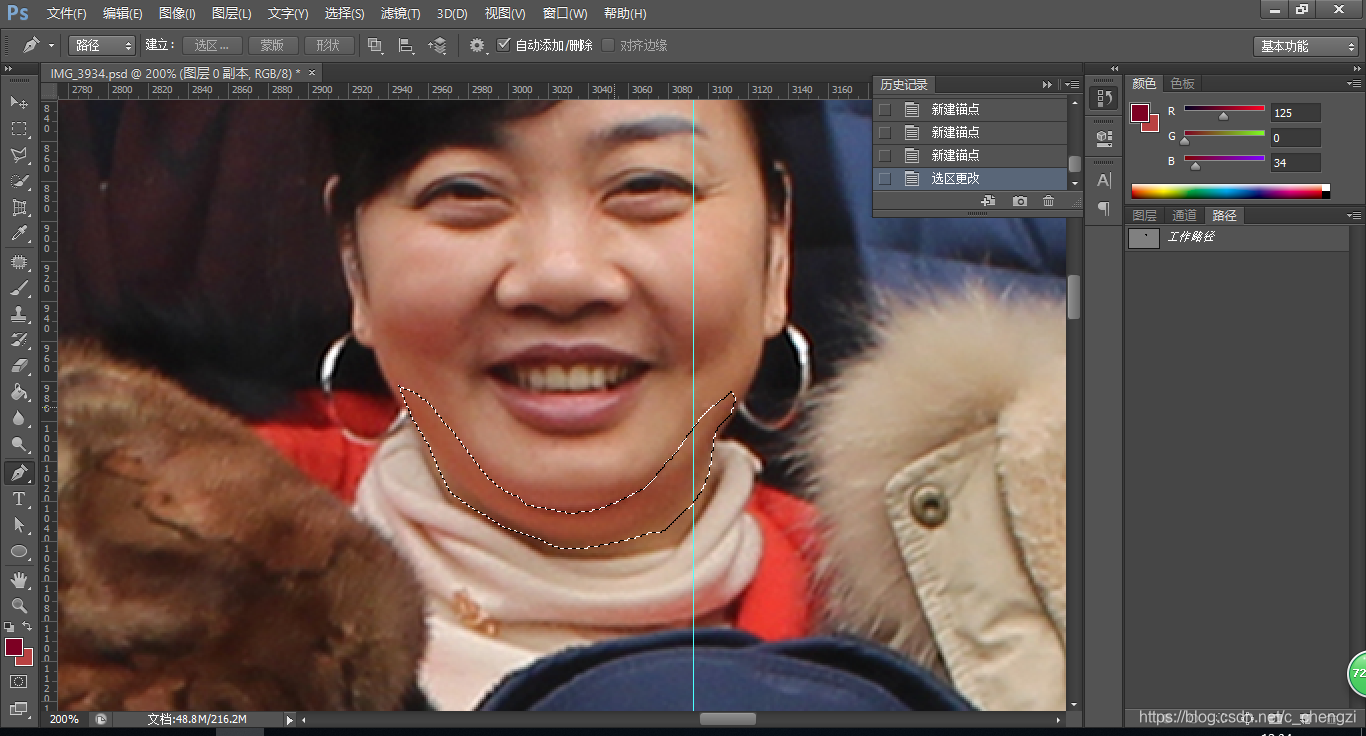Close the IMG_3934.psd document tab
Viewport: 1366px width, 736px height.
pyautogui.click(x=312, y=72)
